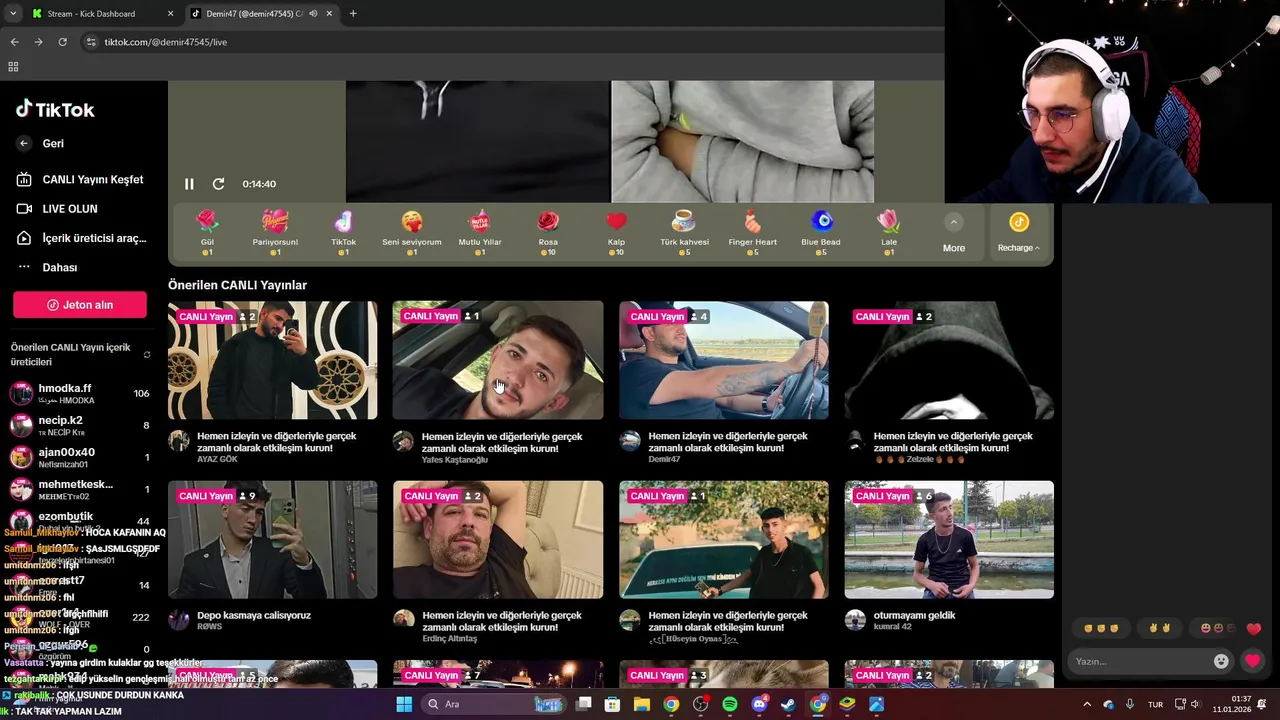This screenshot has height=720, width=1280.
Task: Send the Türk kahvesi gift
Action: [x=684, y=233]
